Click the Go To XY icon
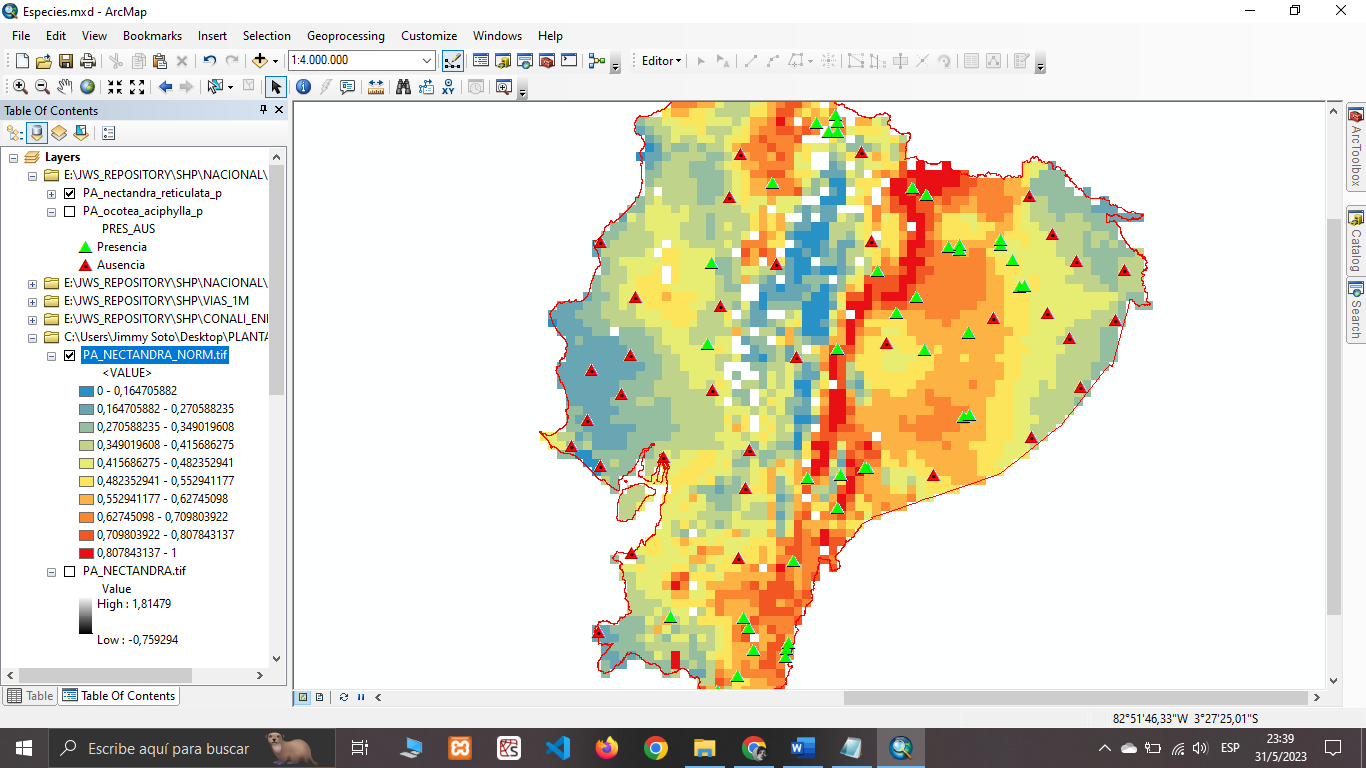This screenshot has width=1366, height=768. pos(448,87)
